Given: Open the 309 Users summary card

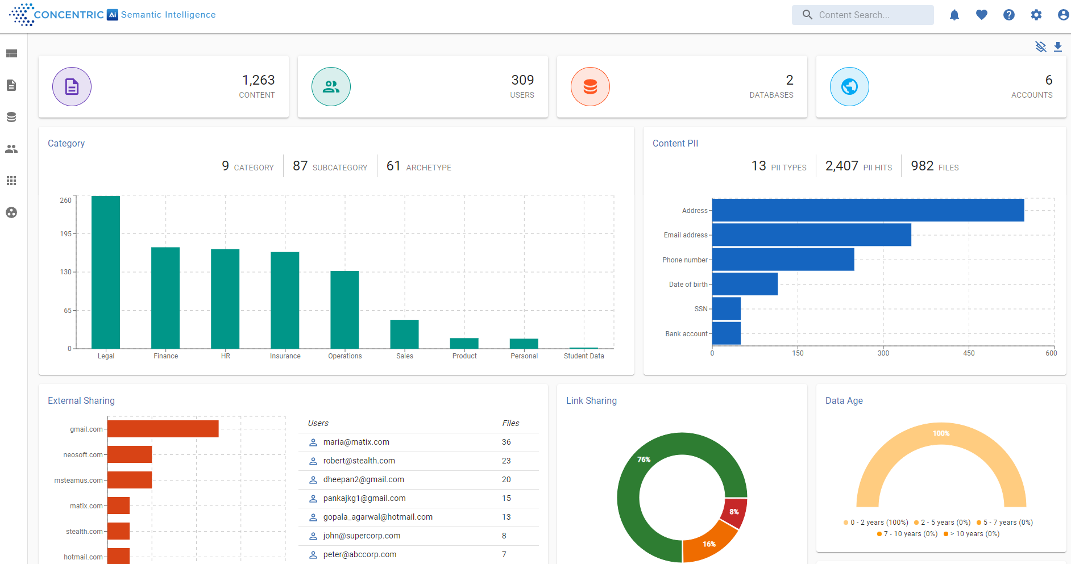Looking at the screenshot, I should click(x=423, y=87).
